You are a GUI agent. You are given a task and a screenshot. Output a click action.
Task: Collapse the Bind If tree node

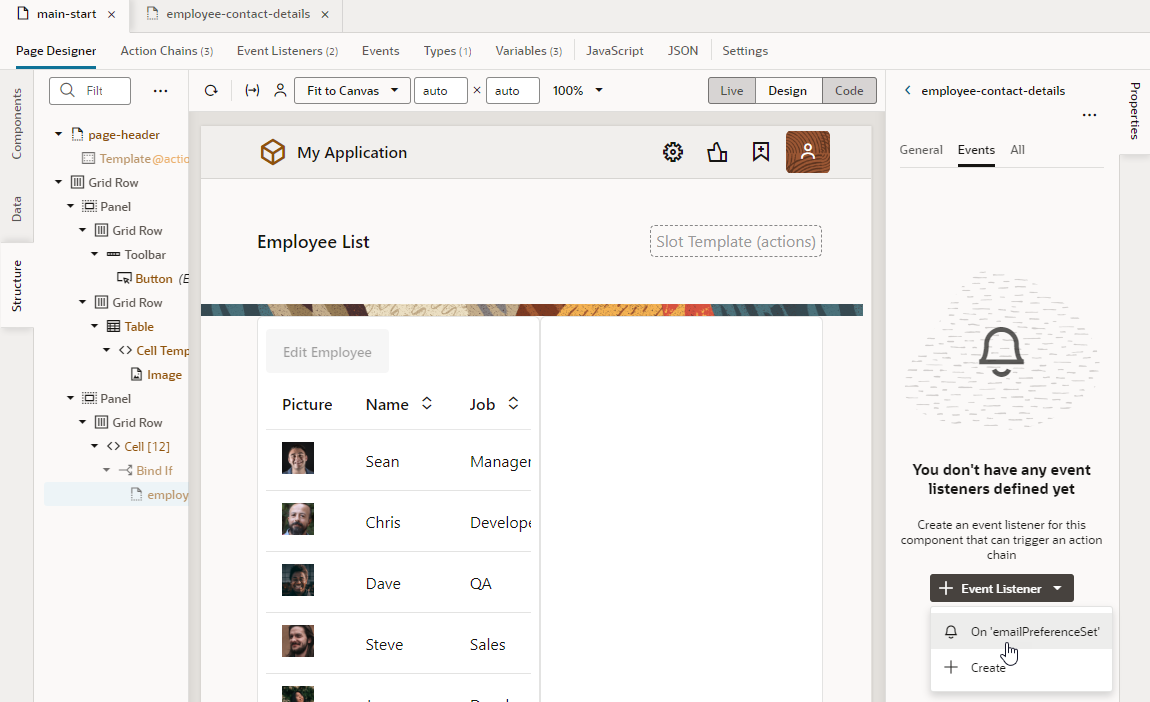tap(106, 470)
